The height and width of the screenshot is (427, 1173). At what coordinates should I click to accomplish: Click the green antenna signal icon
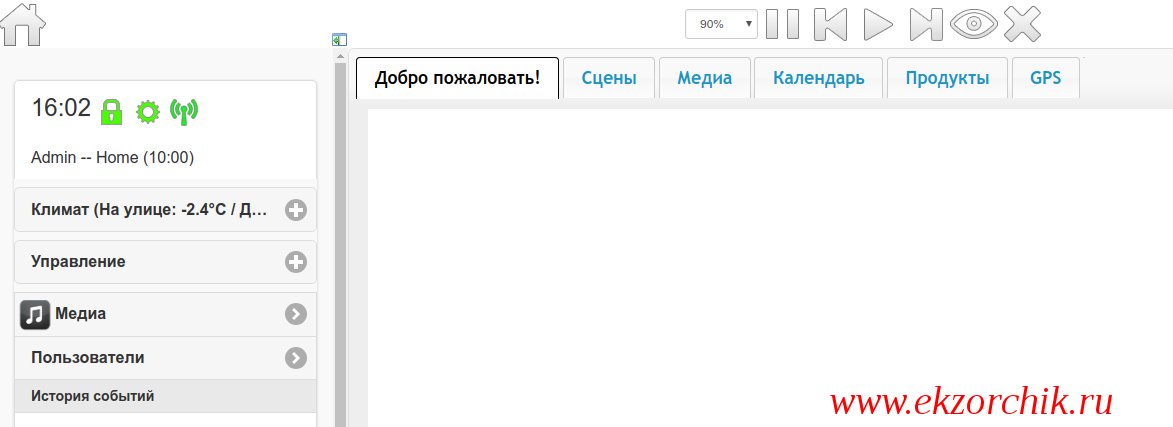point(184,111)
